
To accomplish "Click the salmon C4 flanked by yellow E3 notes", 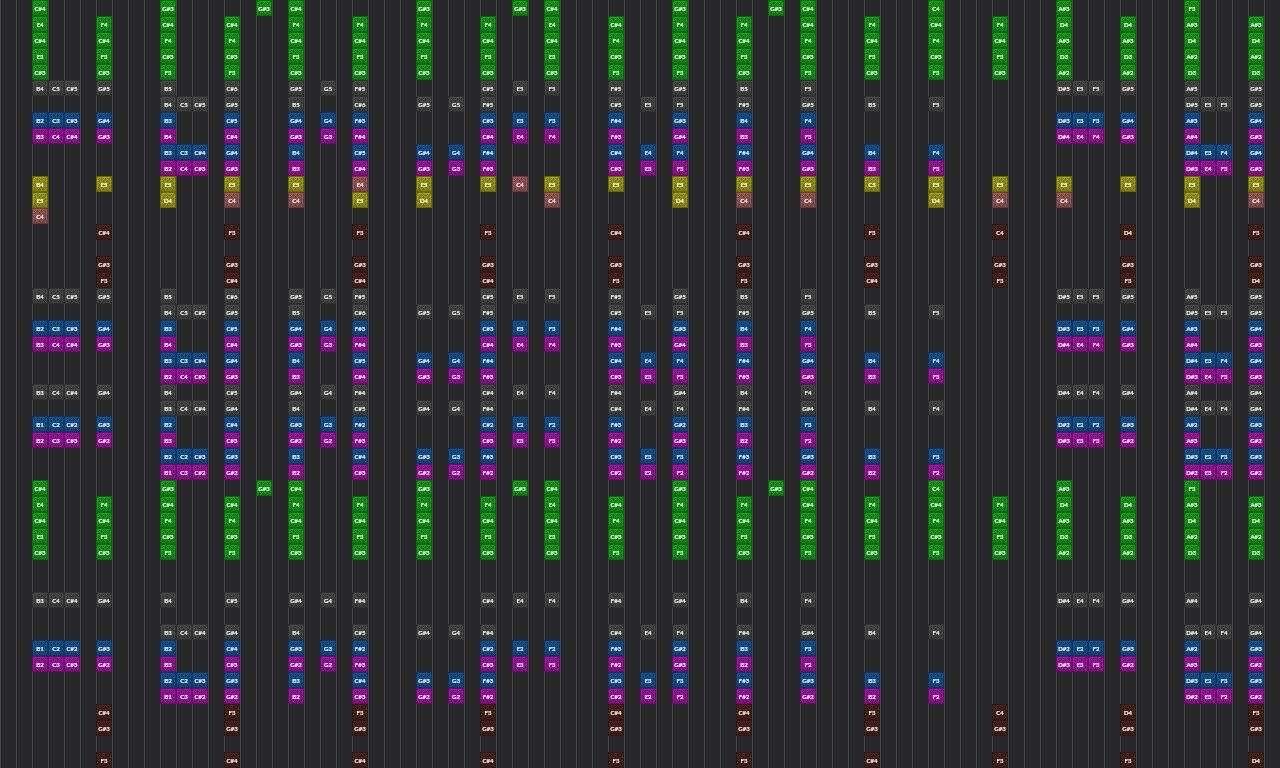I will pos(520,184).
